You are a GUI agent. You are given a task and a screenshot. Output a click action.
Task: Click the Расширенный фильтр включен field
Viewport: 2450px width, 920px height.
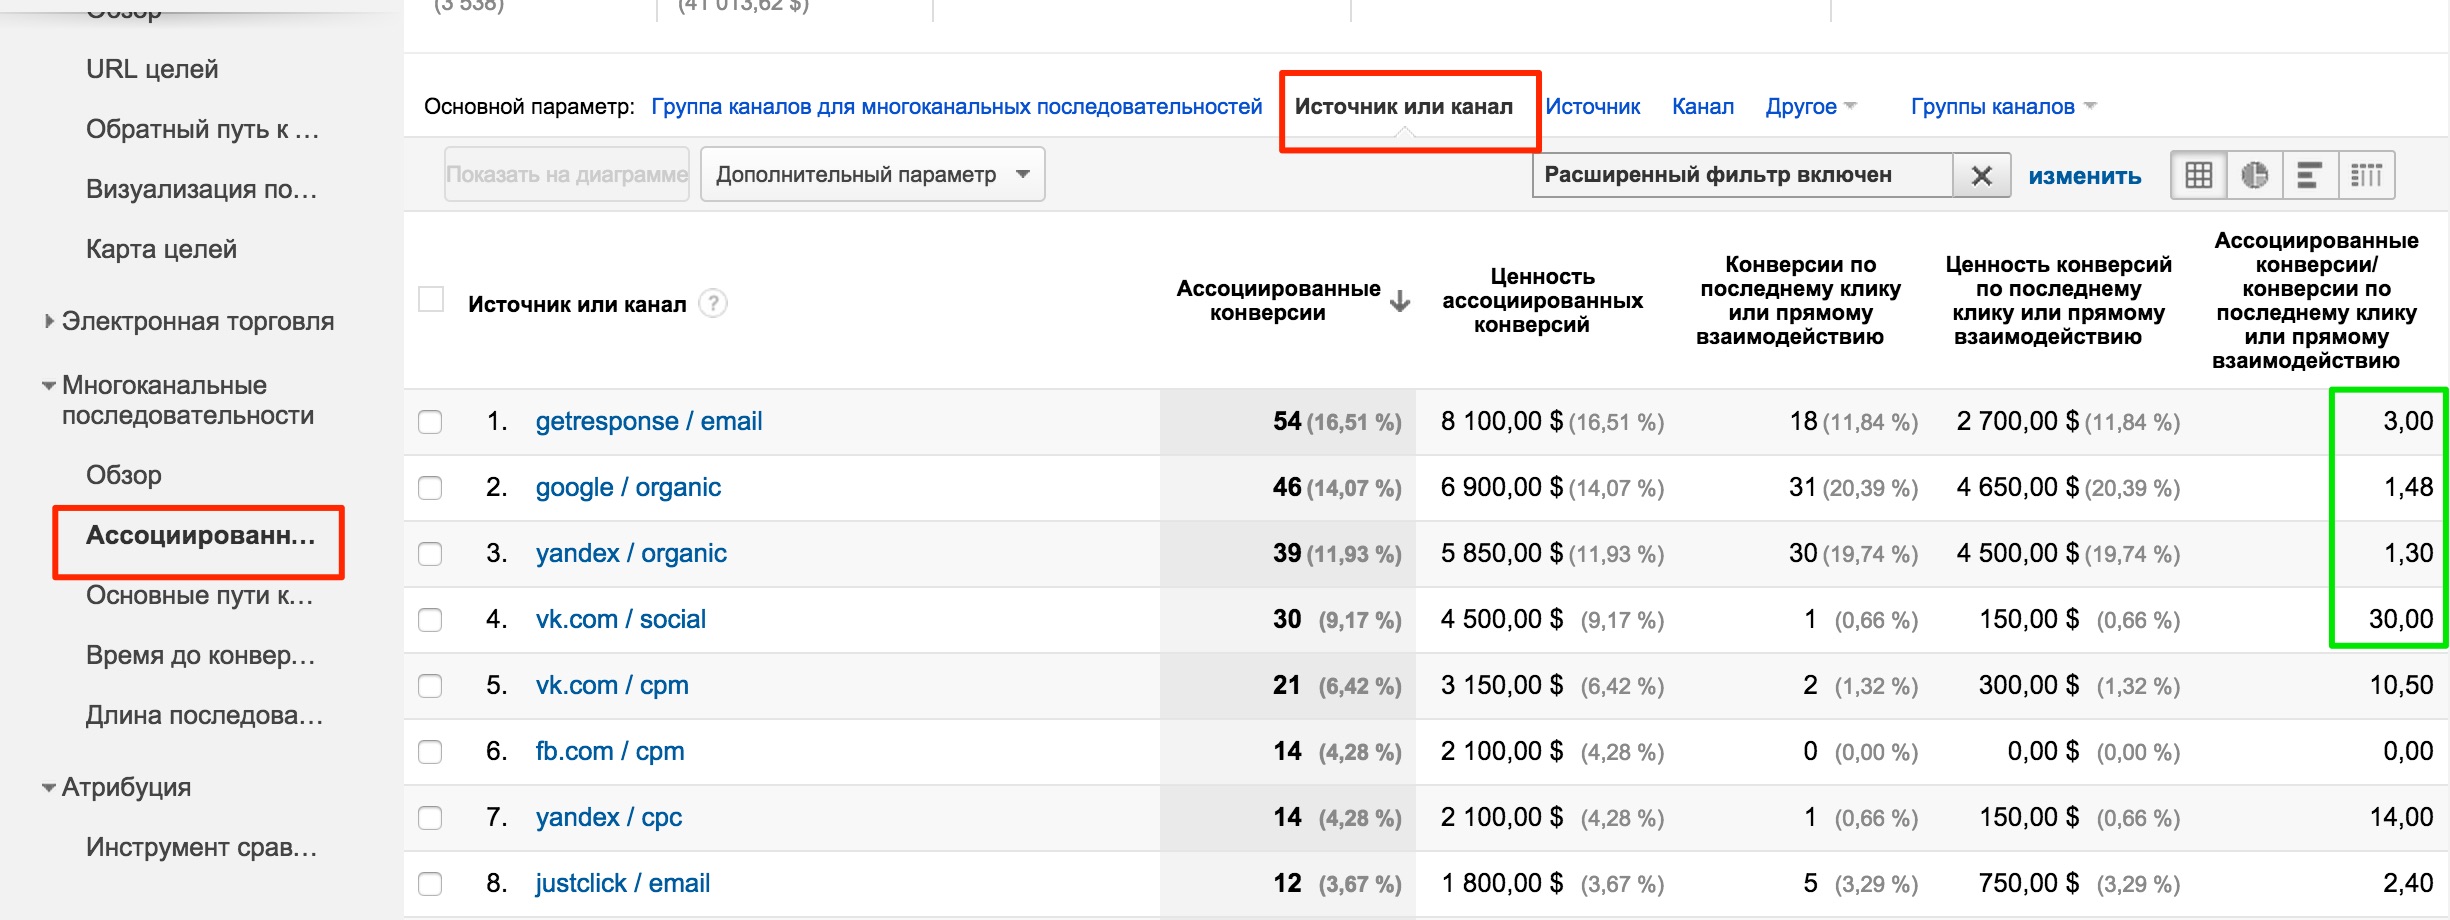(x=1742, y=176)
